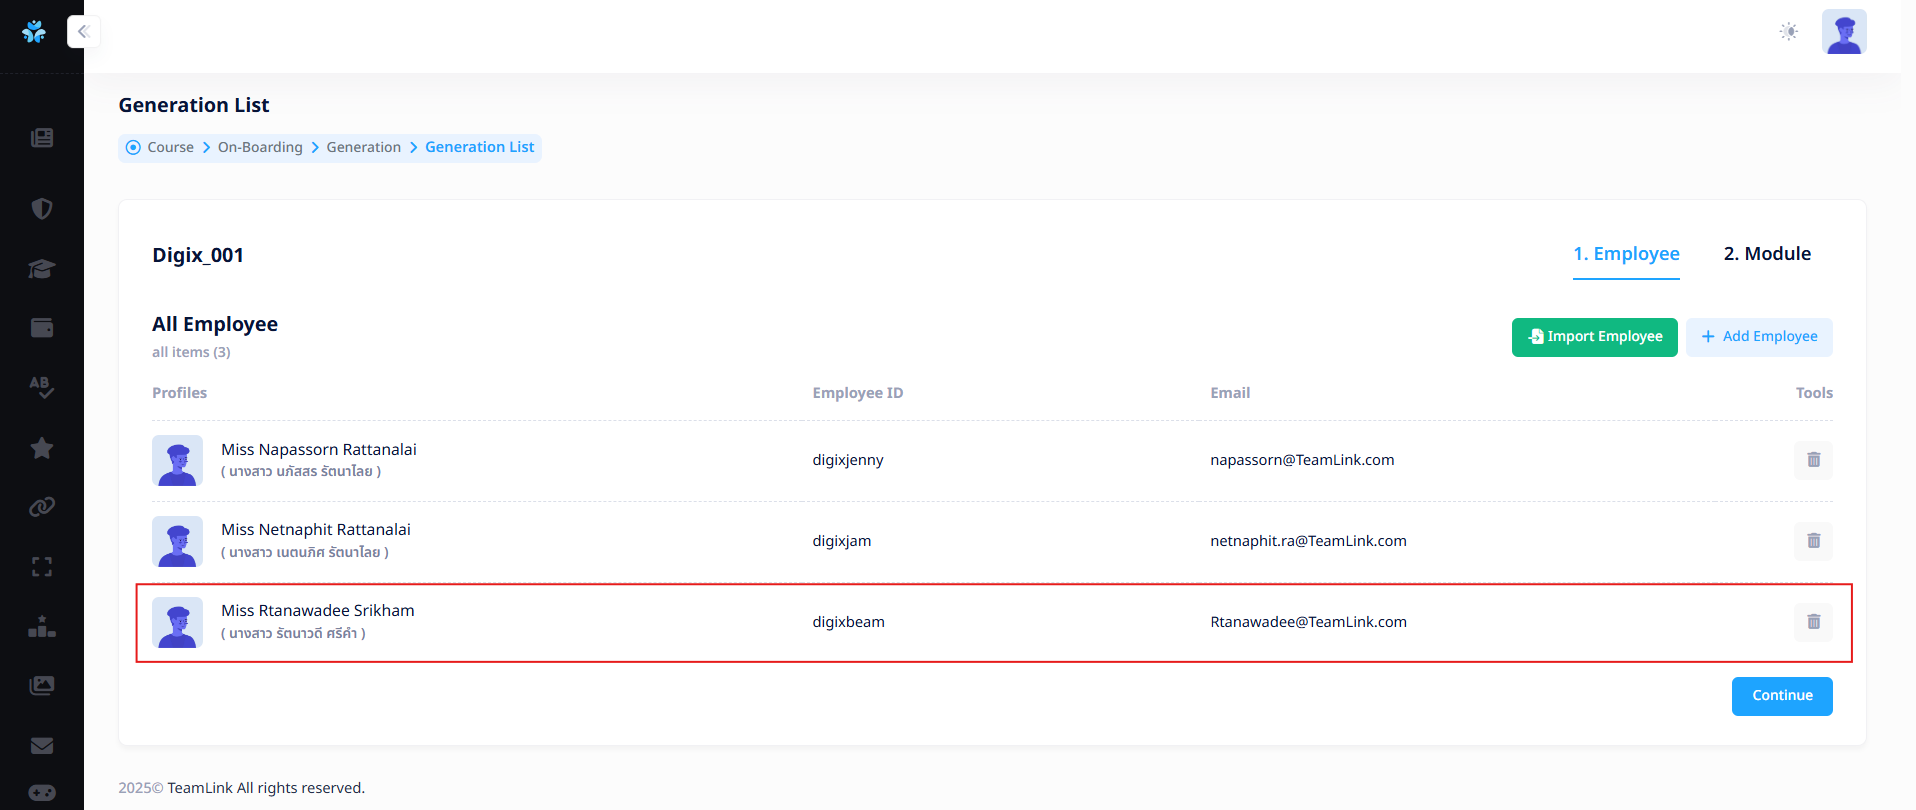
Task: Click the TeamLink logo icon
Action: [34, 32]
